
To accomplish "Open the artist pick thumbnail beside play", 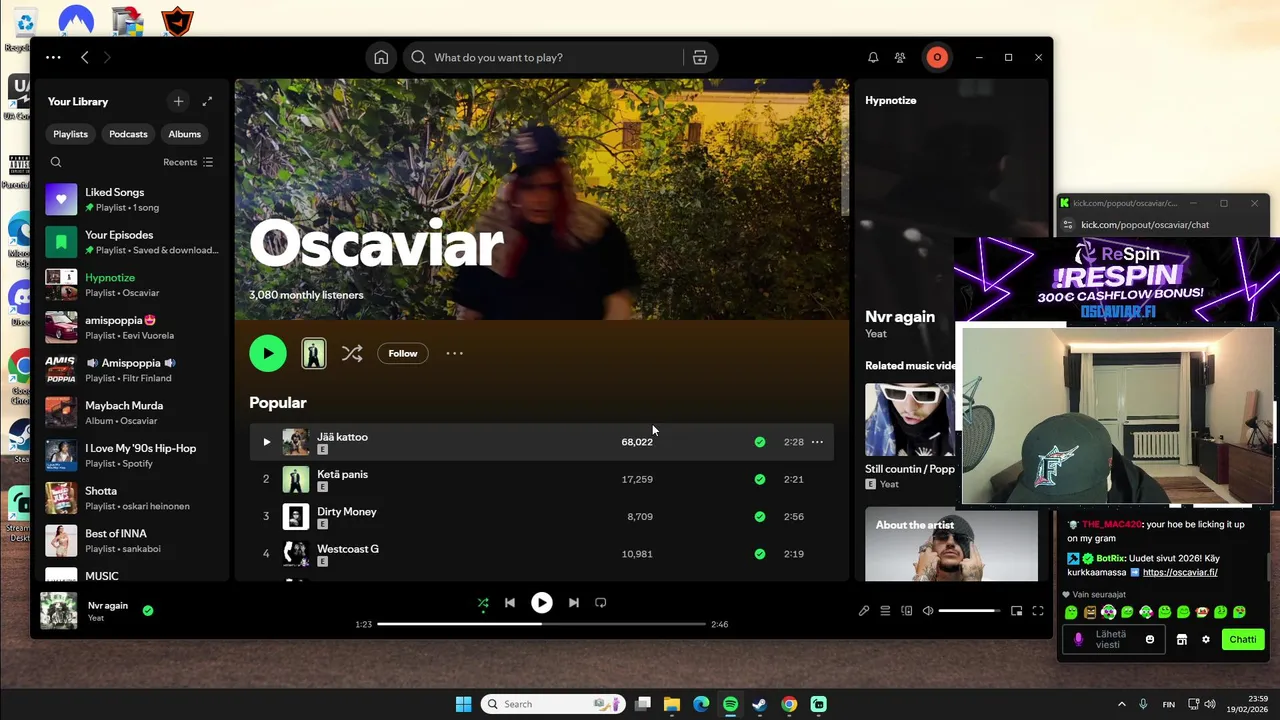I will 314,353.
